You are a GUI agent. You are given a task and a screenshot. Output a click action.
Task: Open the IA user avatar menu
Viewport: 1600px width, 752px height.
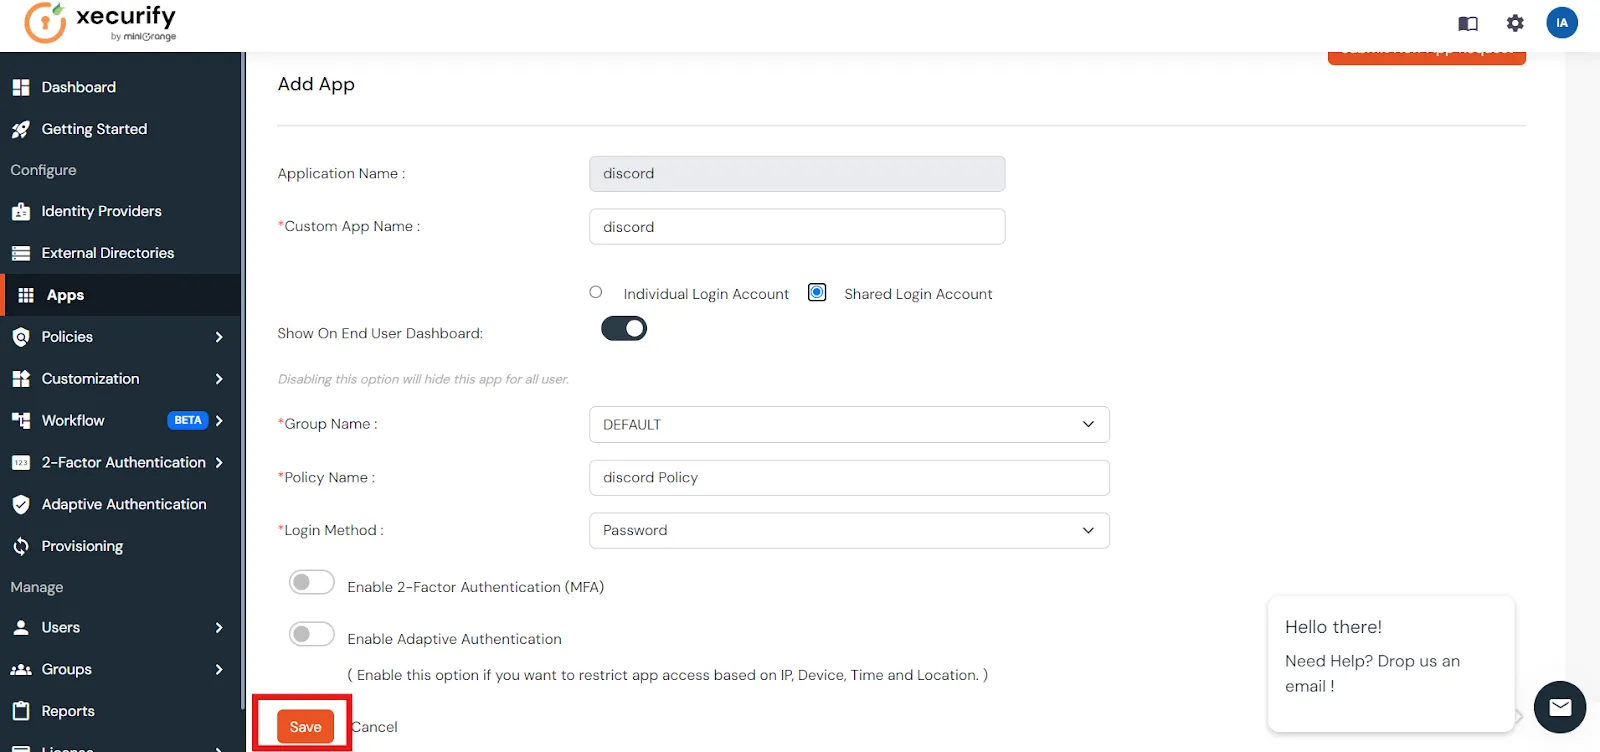point(1562,23)
